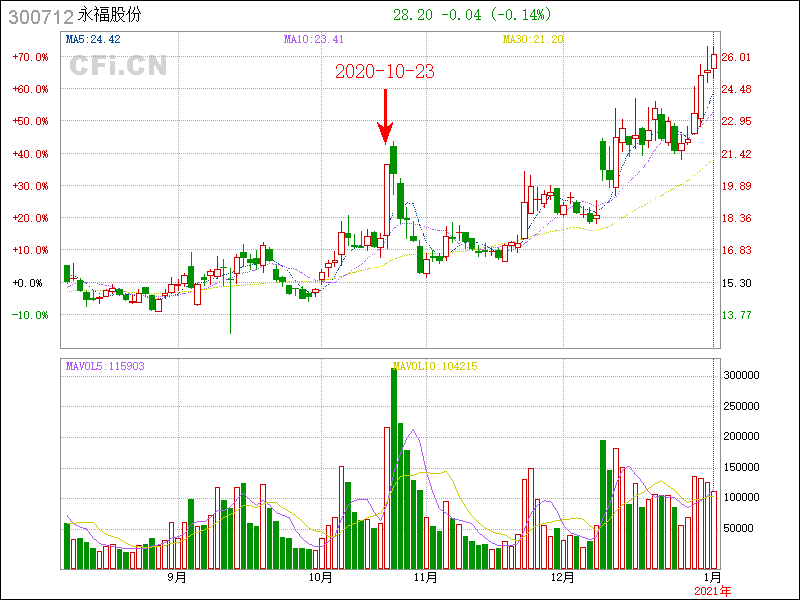Click the CFi.CN watermark logo
Image resolution: width=800 pixels, height=600 pixels.
[117, 66]
